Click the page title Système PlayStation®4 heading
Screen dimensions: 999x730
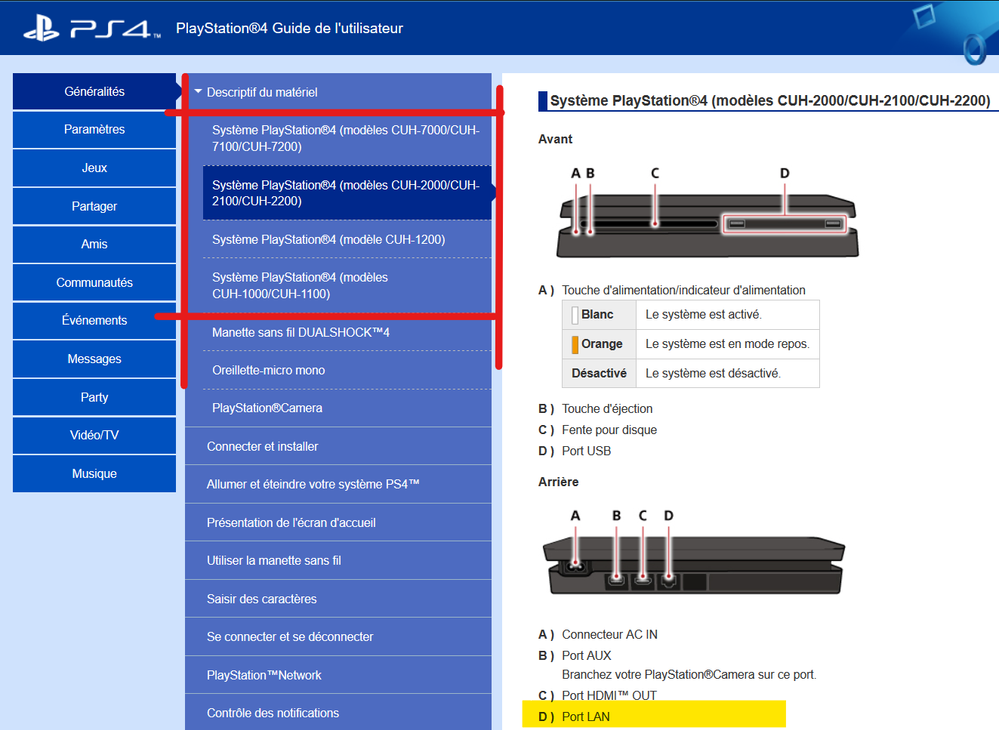770,101
